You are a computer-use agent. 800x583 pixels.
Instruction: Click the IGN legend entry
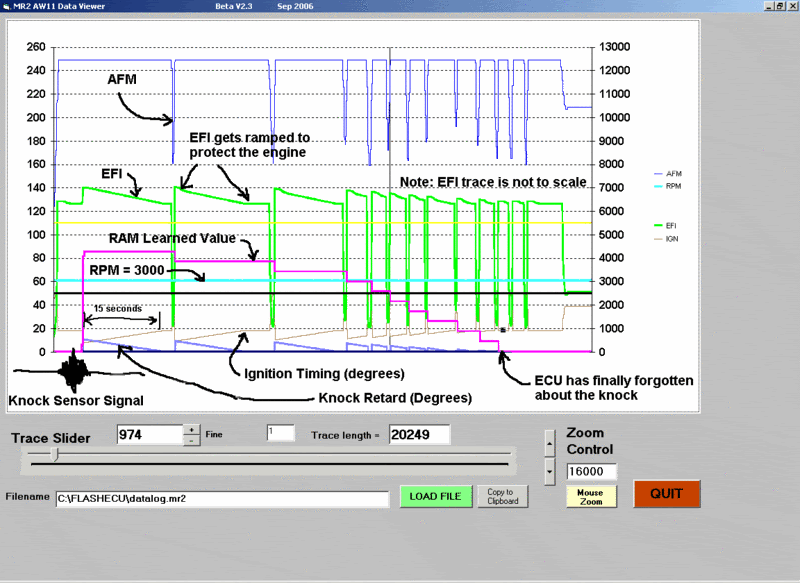coord(666,239)
